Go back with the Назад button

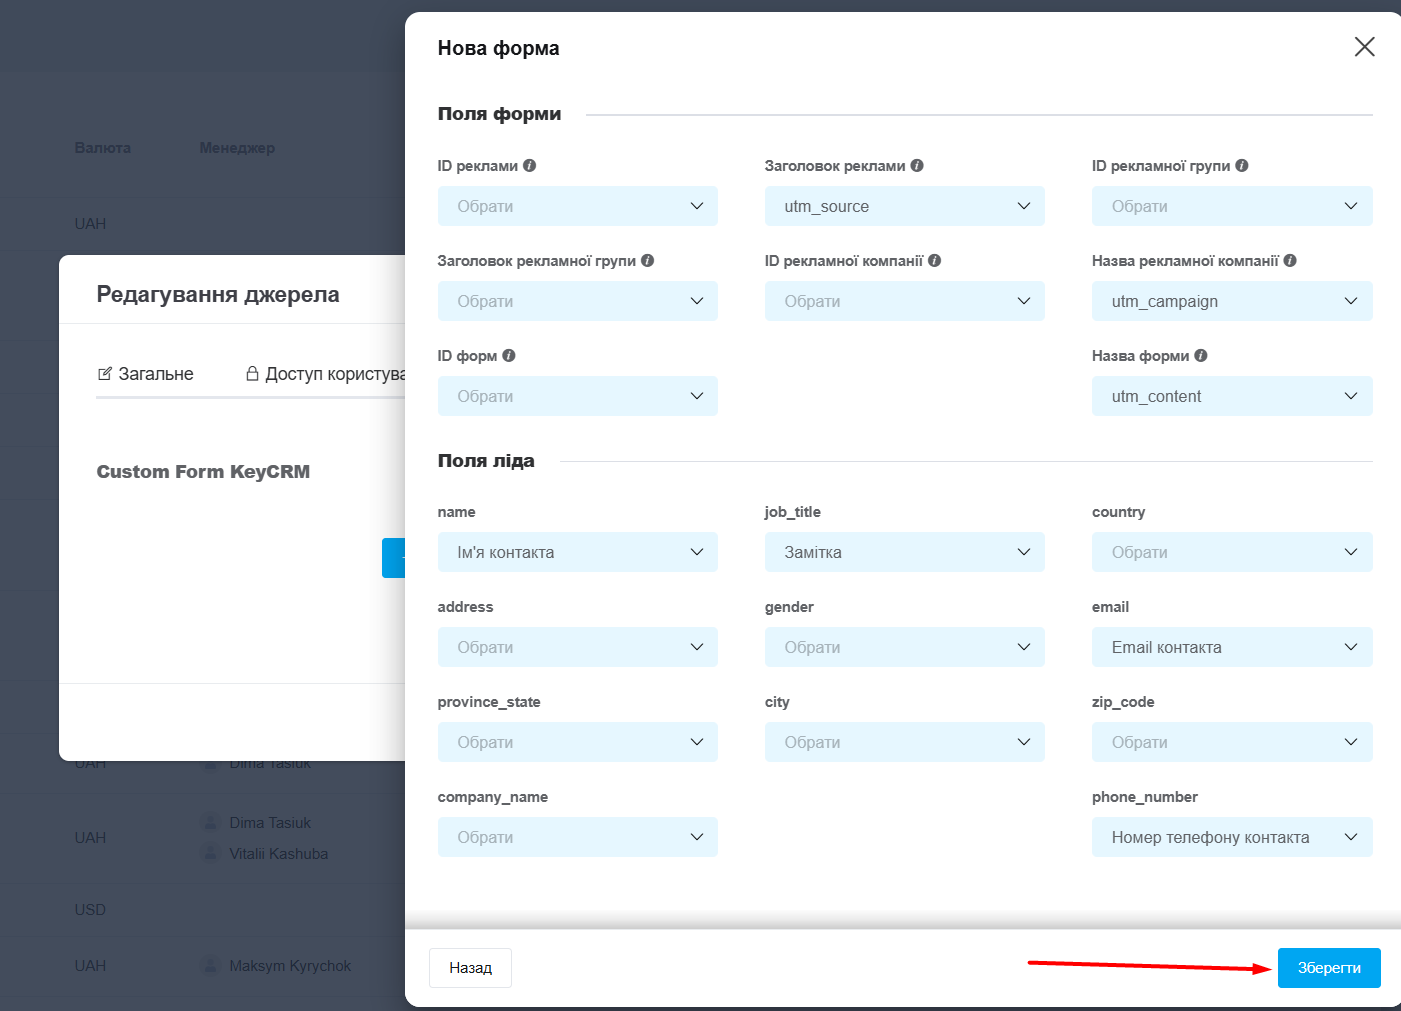pos(470,968)
